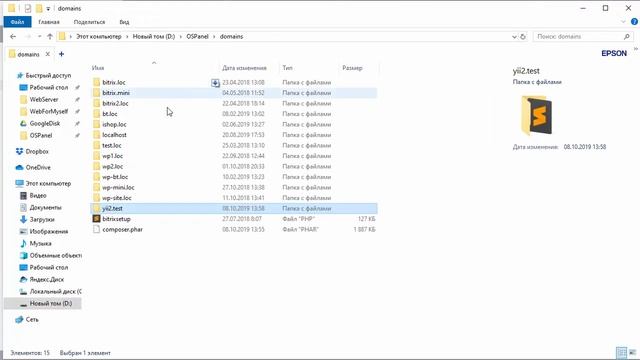
Task: Go up one folder level
Action: 50,37
